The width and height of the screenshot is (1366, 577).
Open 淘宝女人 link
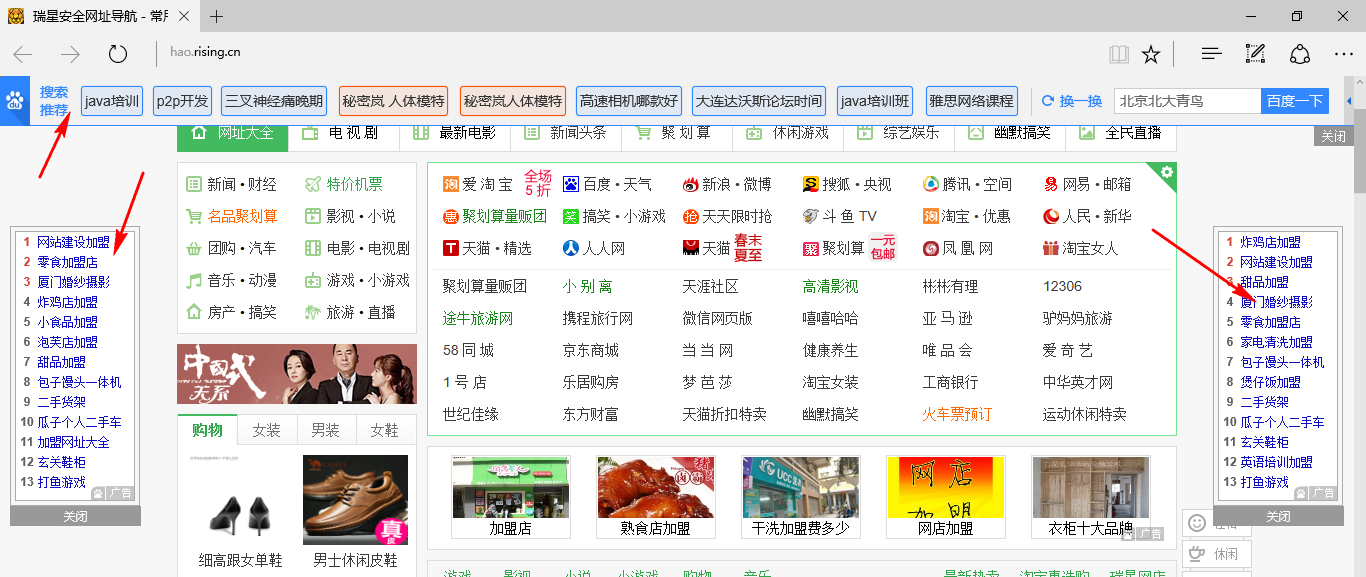[1080, 248]
